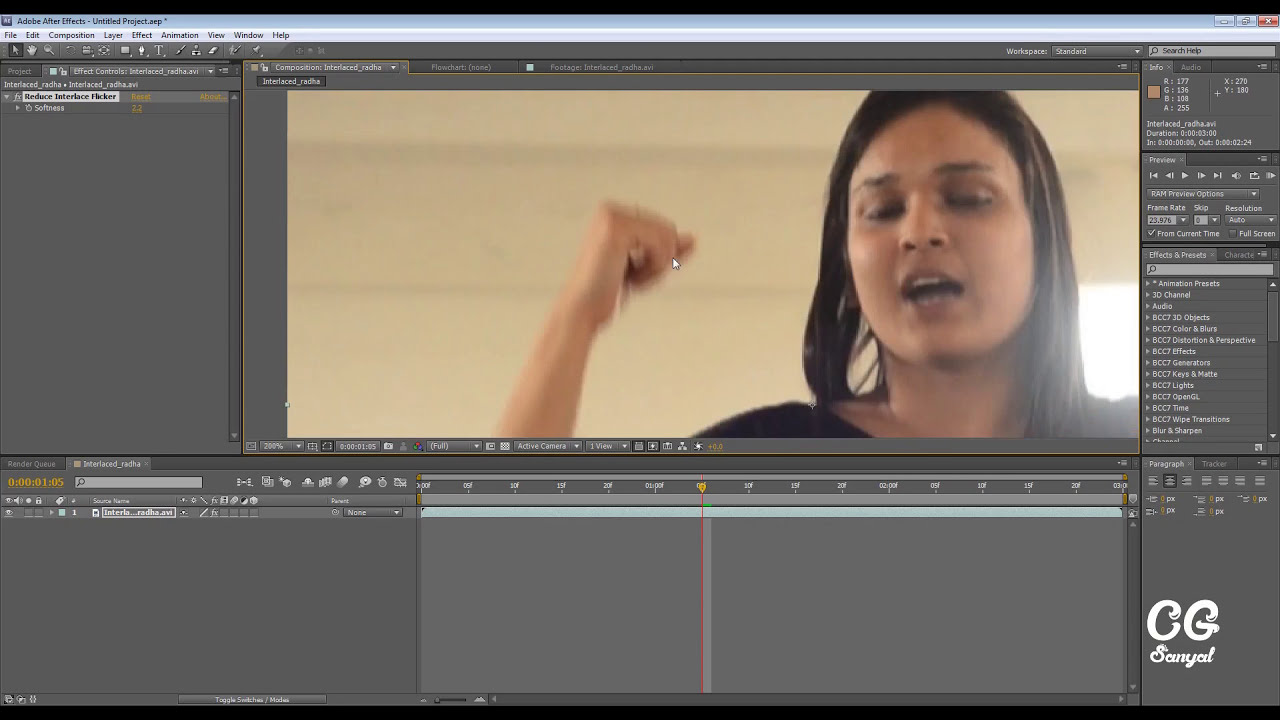This screenshot has width=1280, height=720.
Task: Collapse Reduce Interlace Flicker effect
Action: click(7, 97)
